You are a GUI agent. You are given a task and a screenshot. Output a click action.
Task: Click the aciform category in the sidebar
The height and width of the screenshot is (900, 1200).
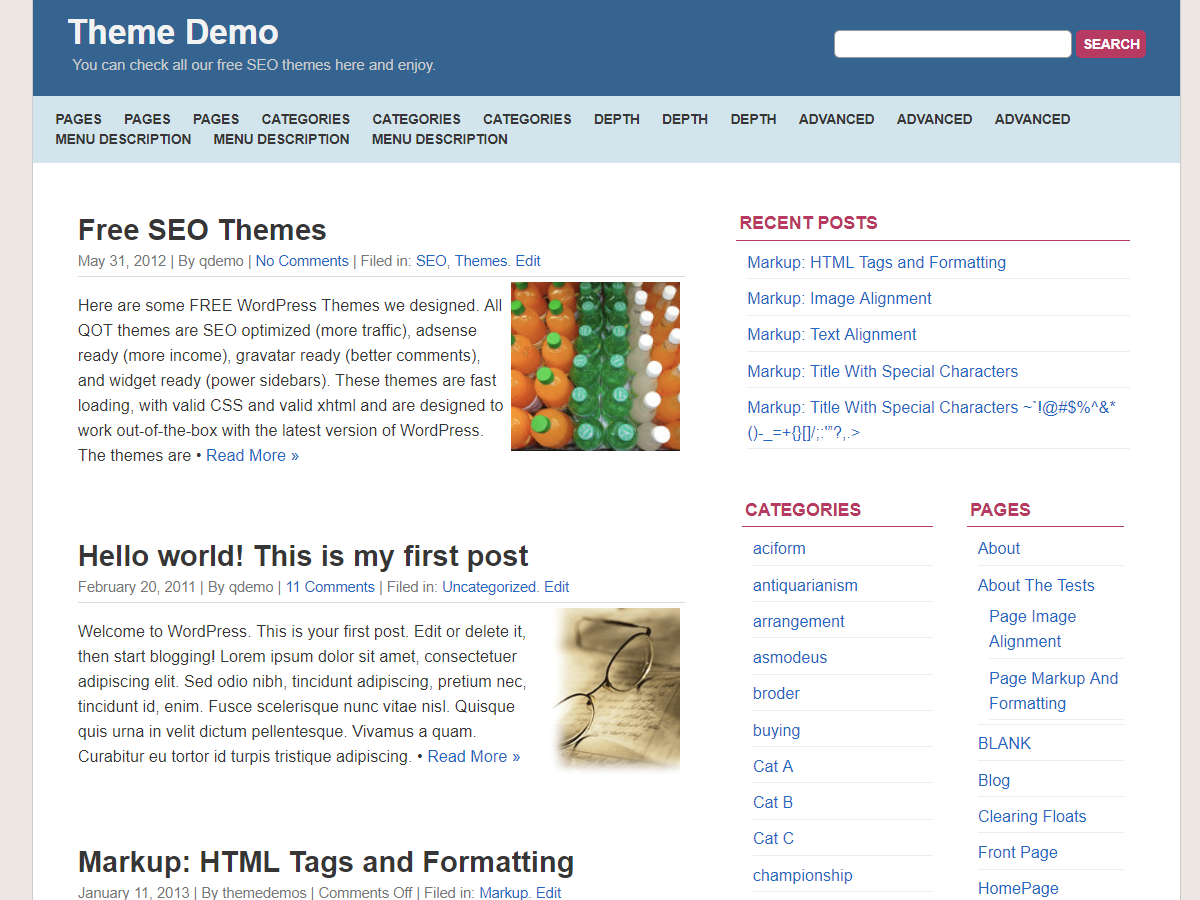[x=779, y=548]
